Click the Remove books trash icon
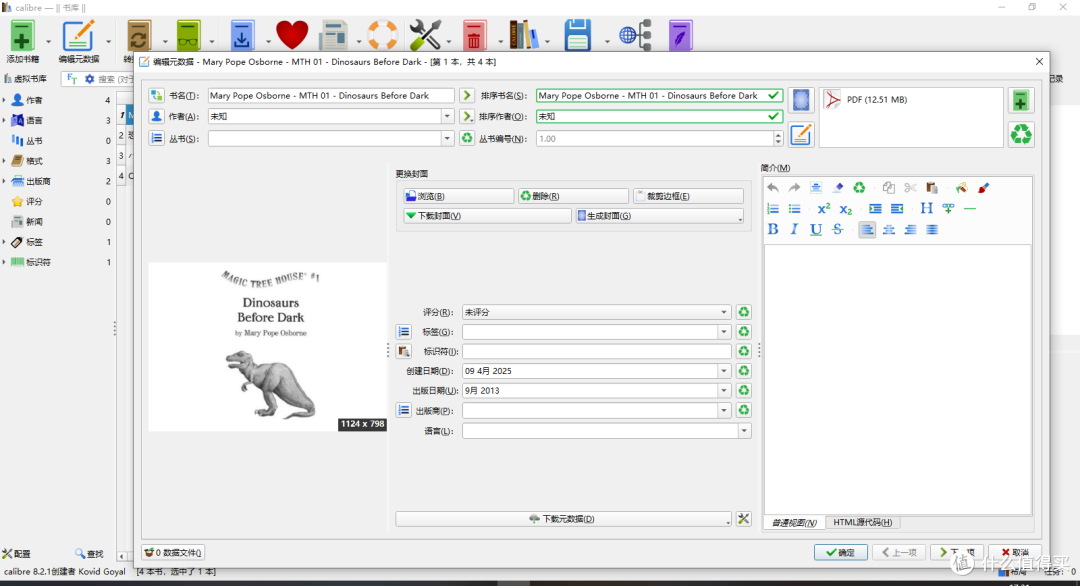The height and width of the screenshot is (586, 1080). tap(474, 35)
